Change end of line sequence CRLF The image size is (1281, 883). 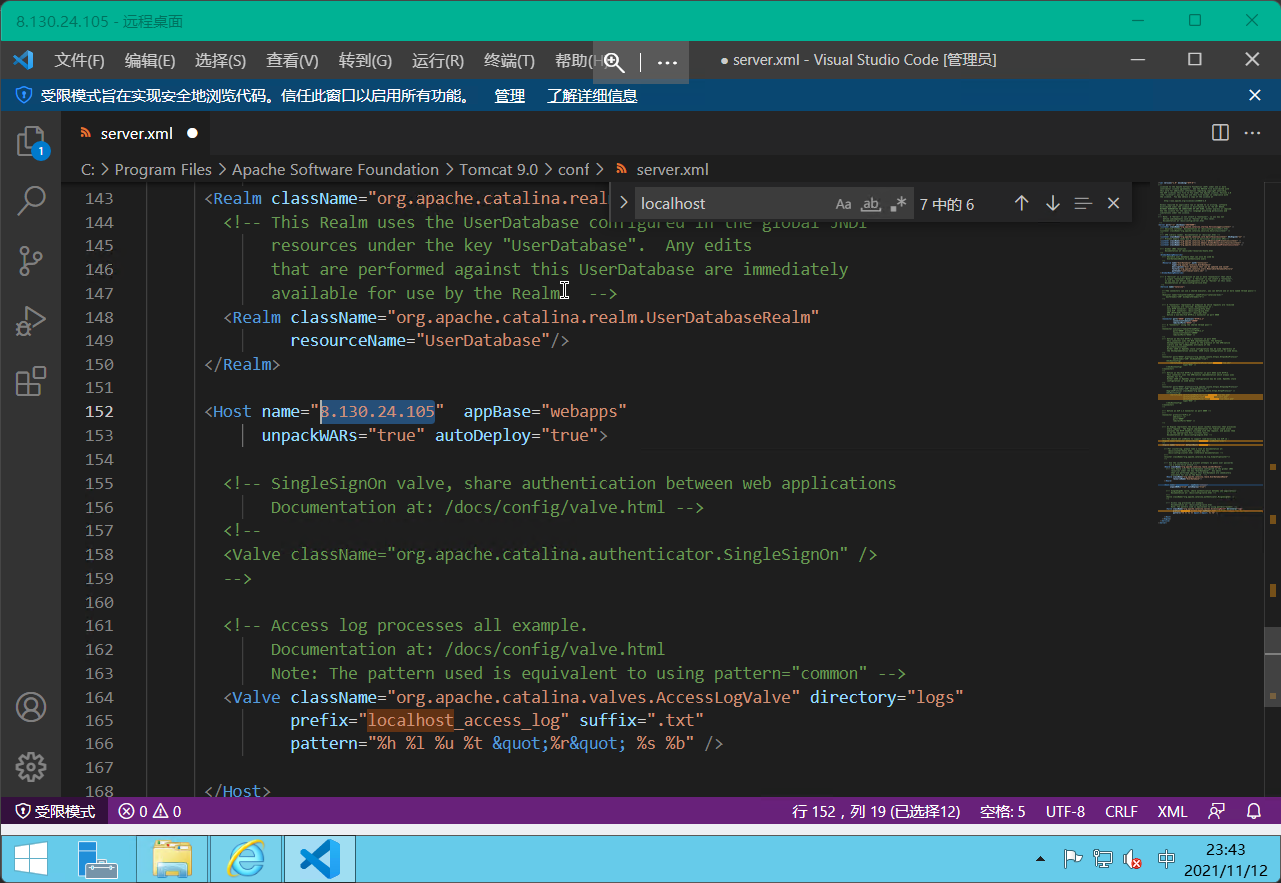pos(1122,811)
